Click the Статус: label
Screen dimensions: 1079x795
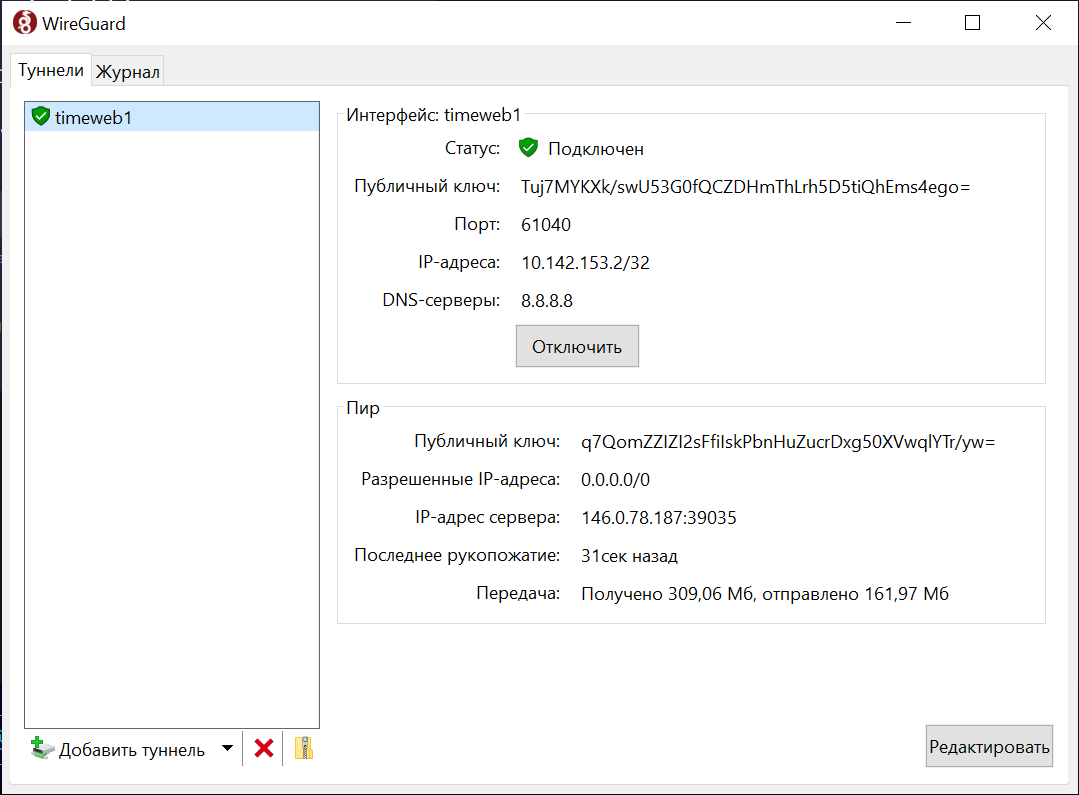point(473,148)
